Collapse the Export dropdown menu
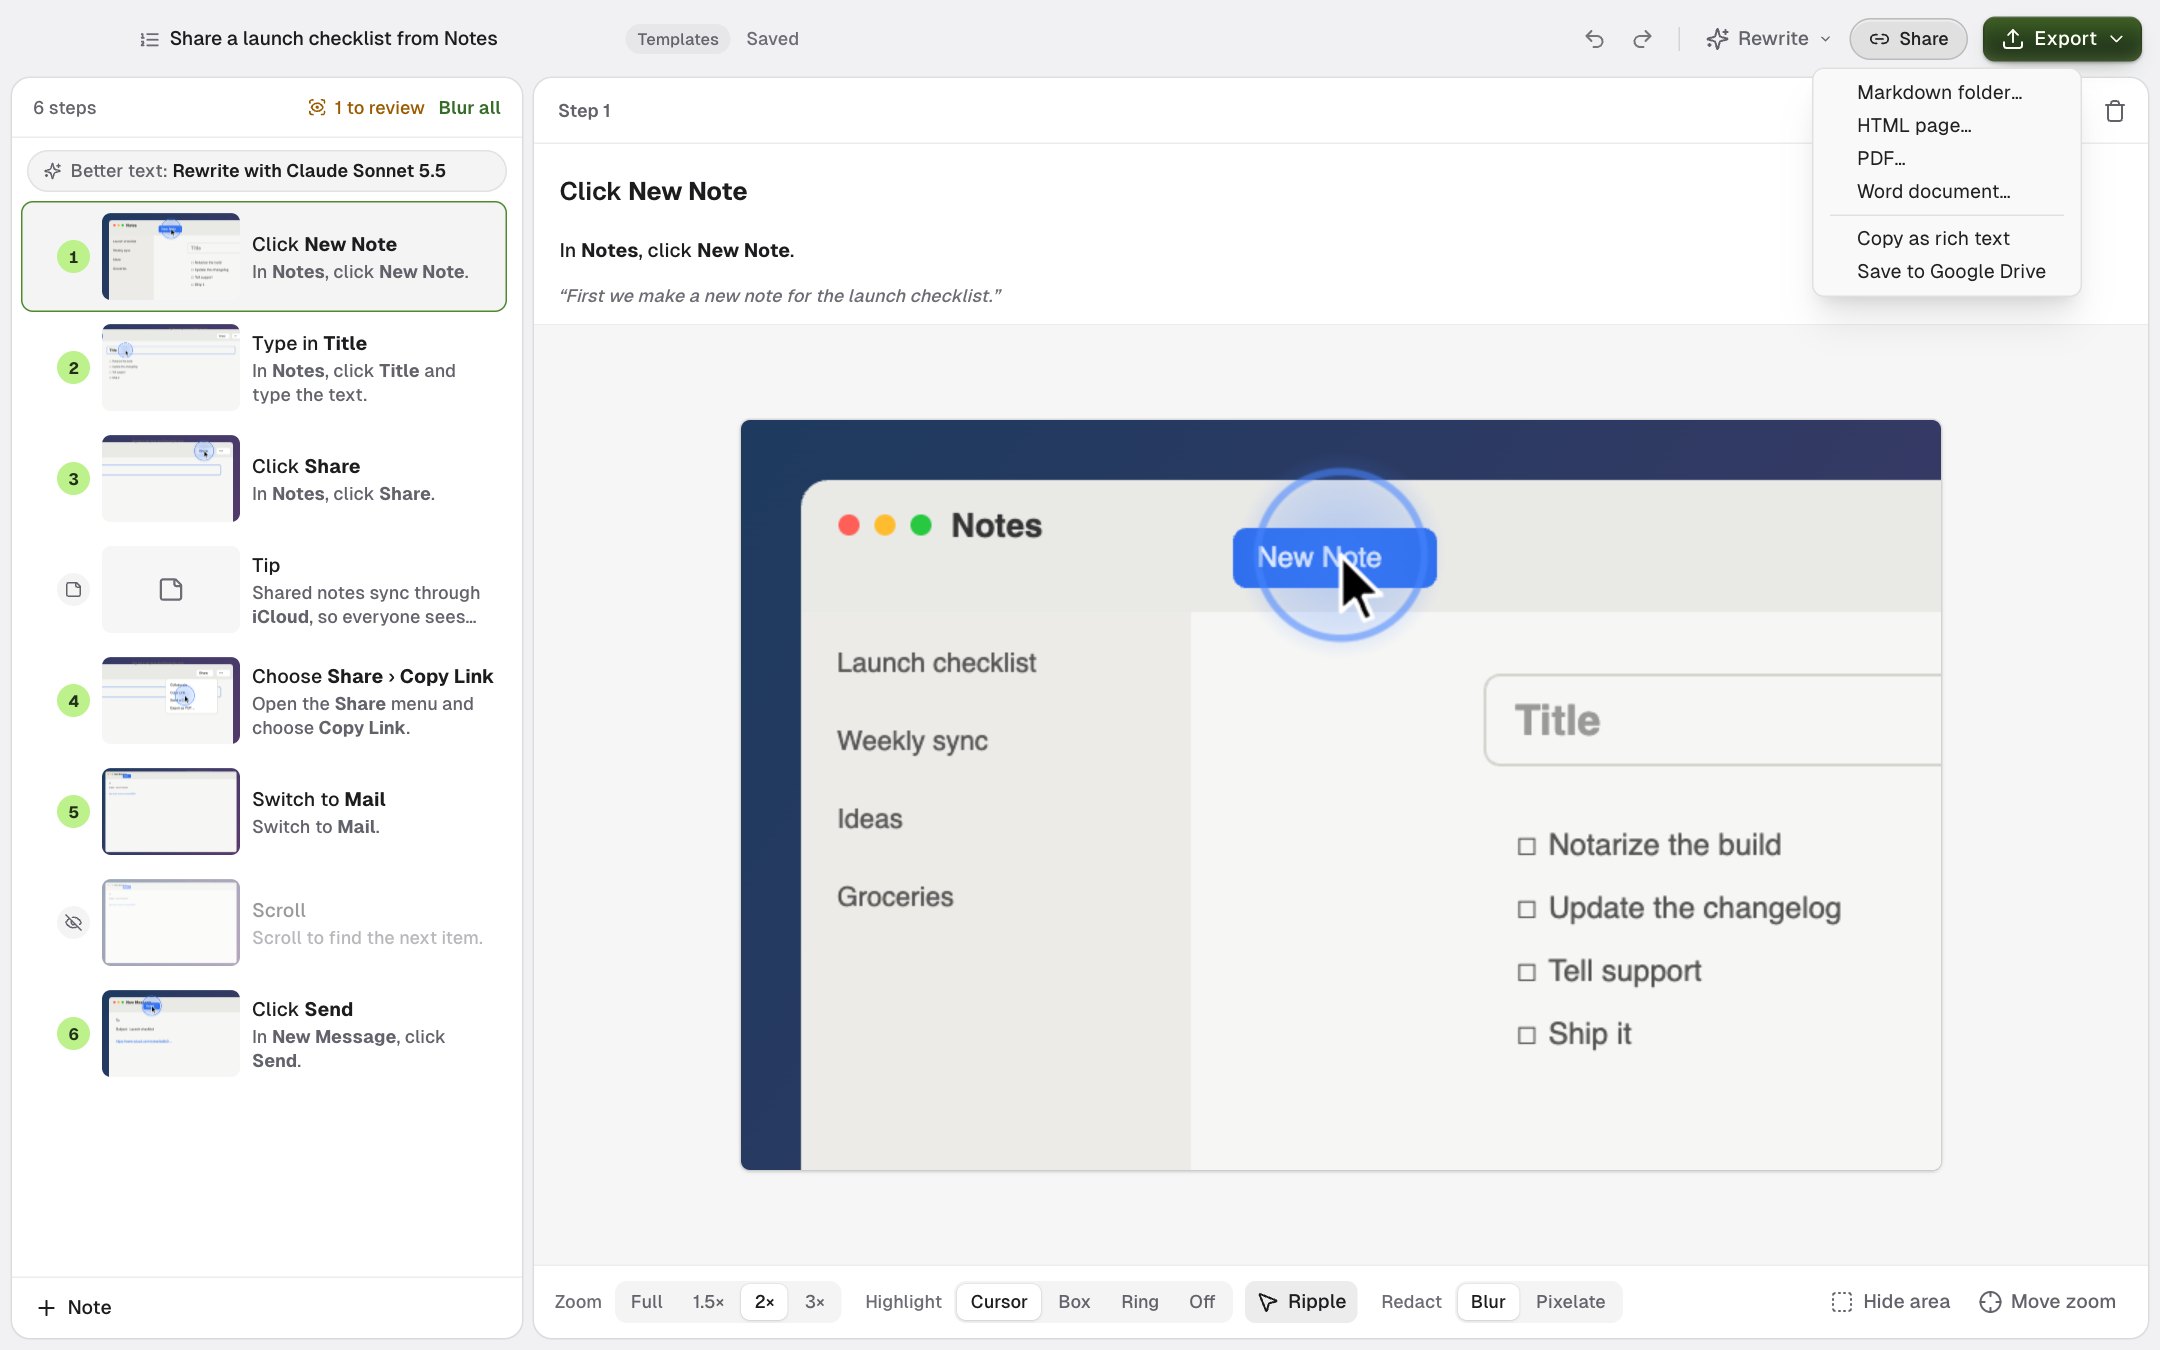 [2062, 39]
